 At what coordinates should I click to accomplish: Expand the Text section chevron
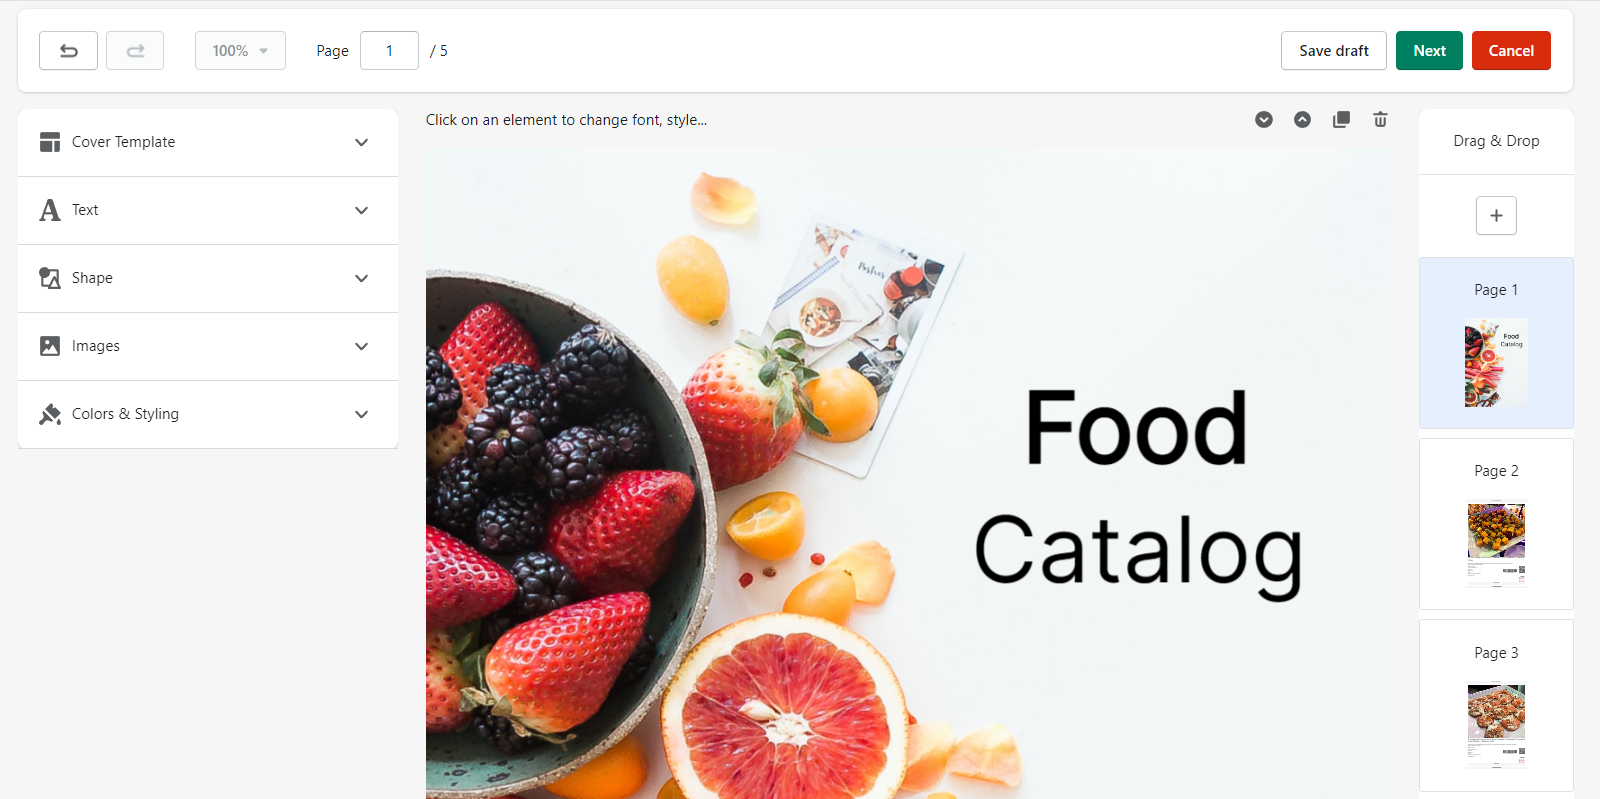(x=362, y=211)
